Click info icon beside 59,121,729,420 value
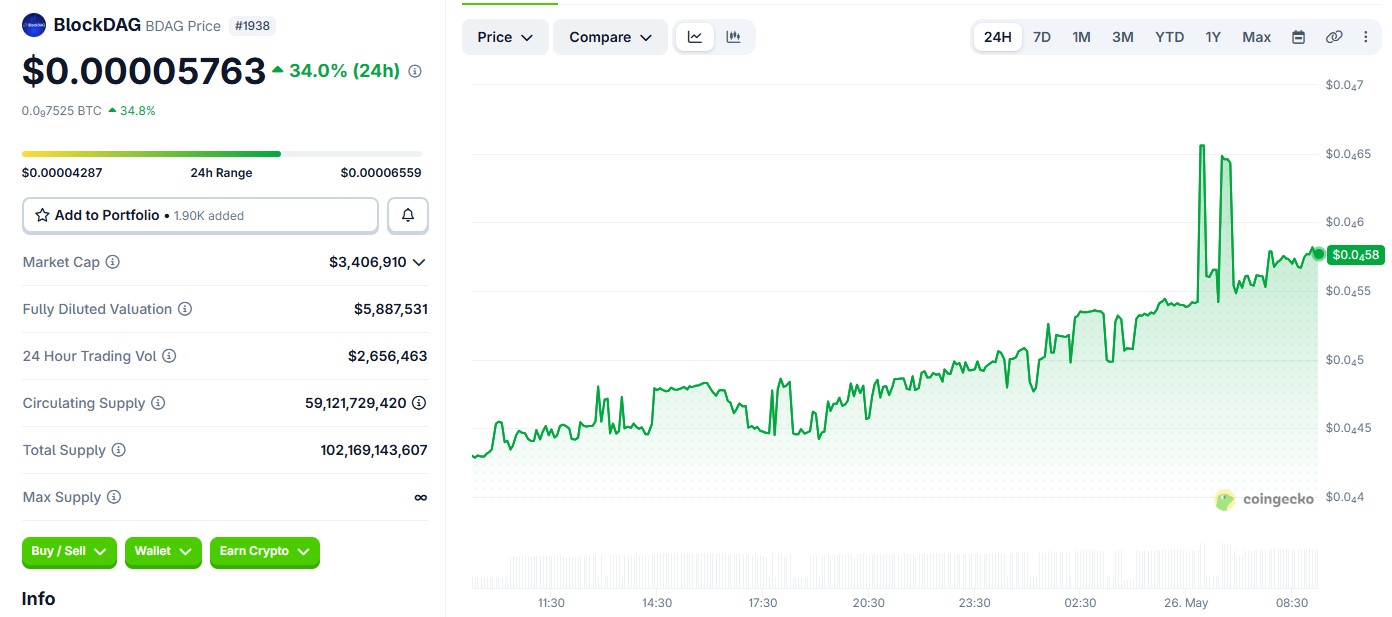The image size is (1392, 617). tap(419, 403)
